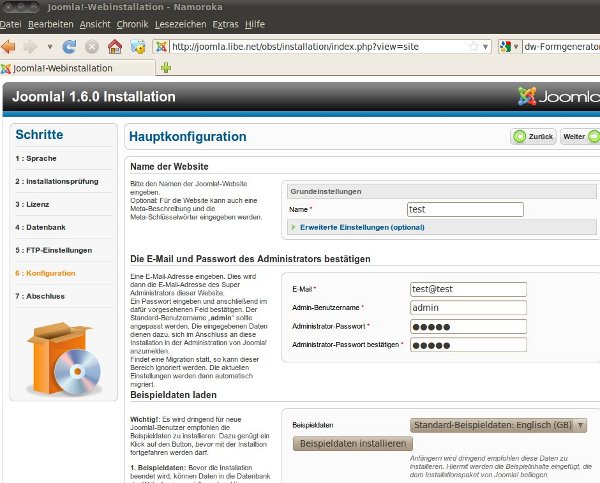600x483 pixels.
Task: Click step 1 : Sprache
Action: (x=36, y=158)
